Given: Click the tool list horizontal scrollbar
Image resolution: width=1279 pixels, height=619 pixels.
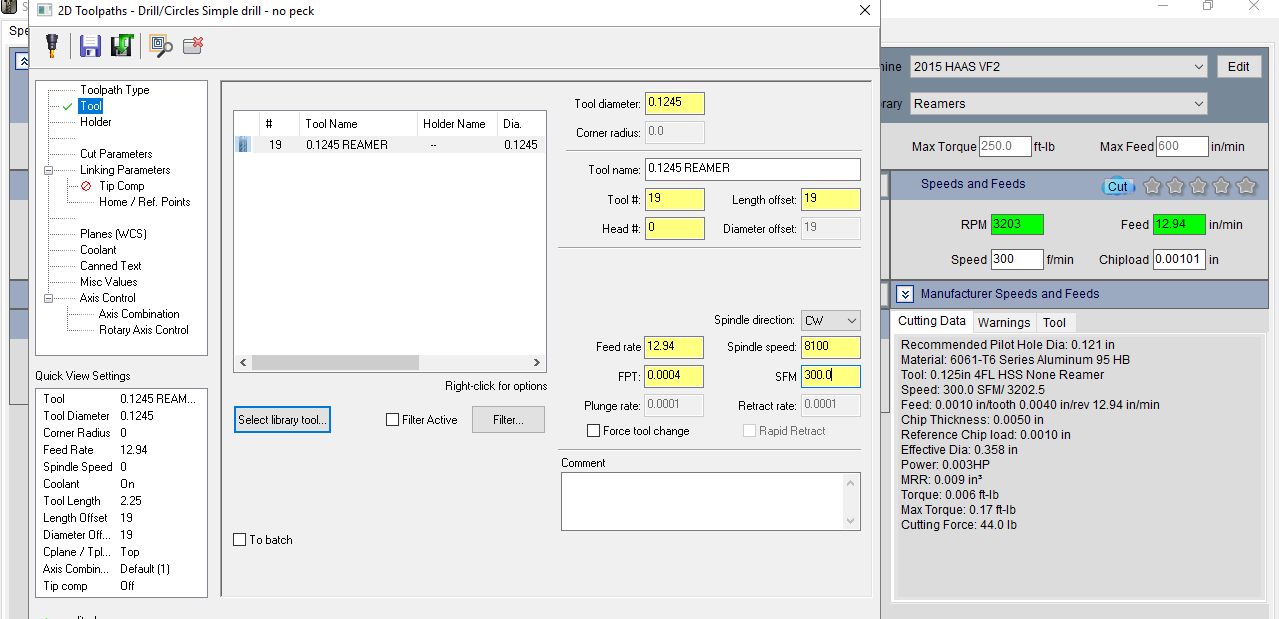Looking at the screenshot, I should tap(390, 363).
